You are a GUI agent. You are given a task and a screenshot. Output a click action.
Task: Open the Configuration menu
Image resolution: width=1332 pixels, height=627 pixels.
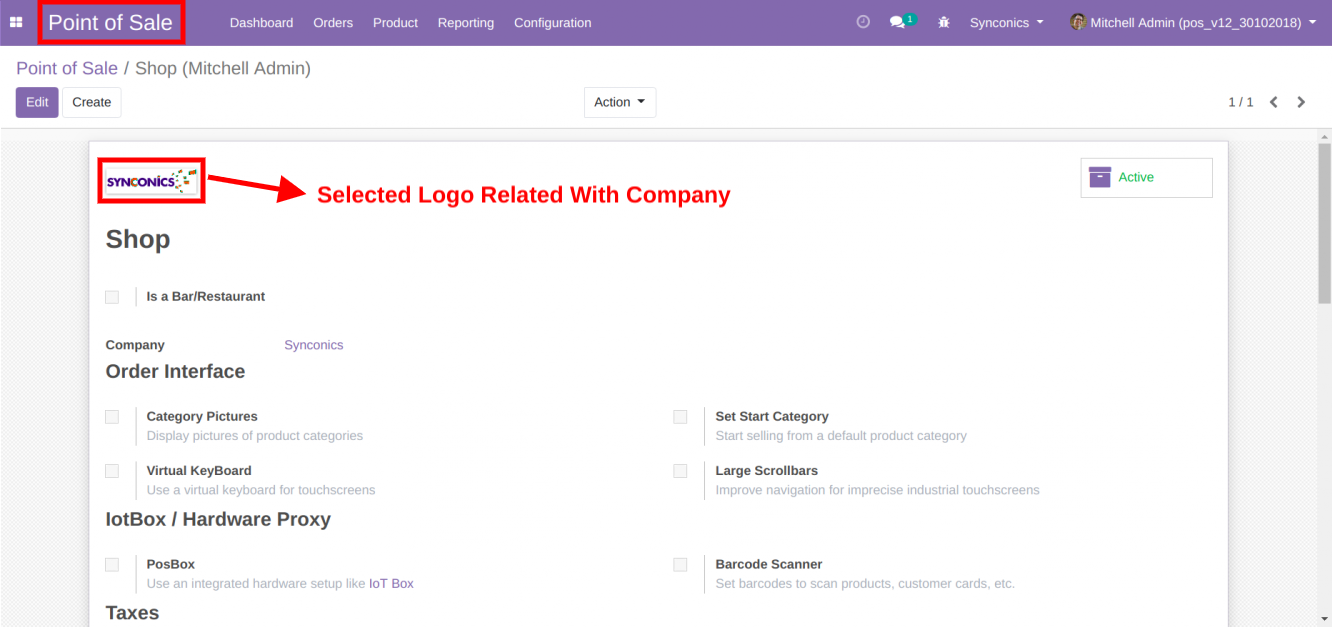(552, 22)
